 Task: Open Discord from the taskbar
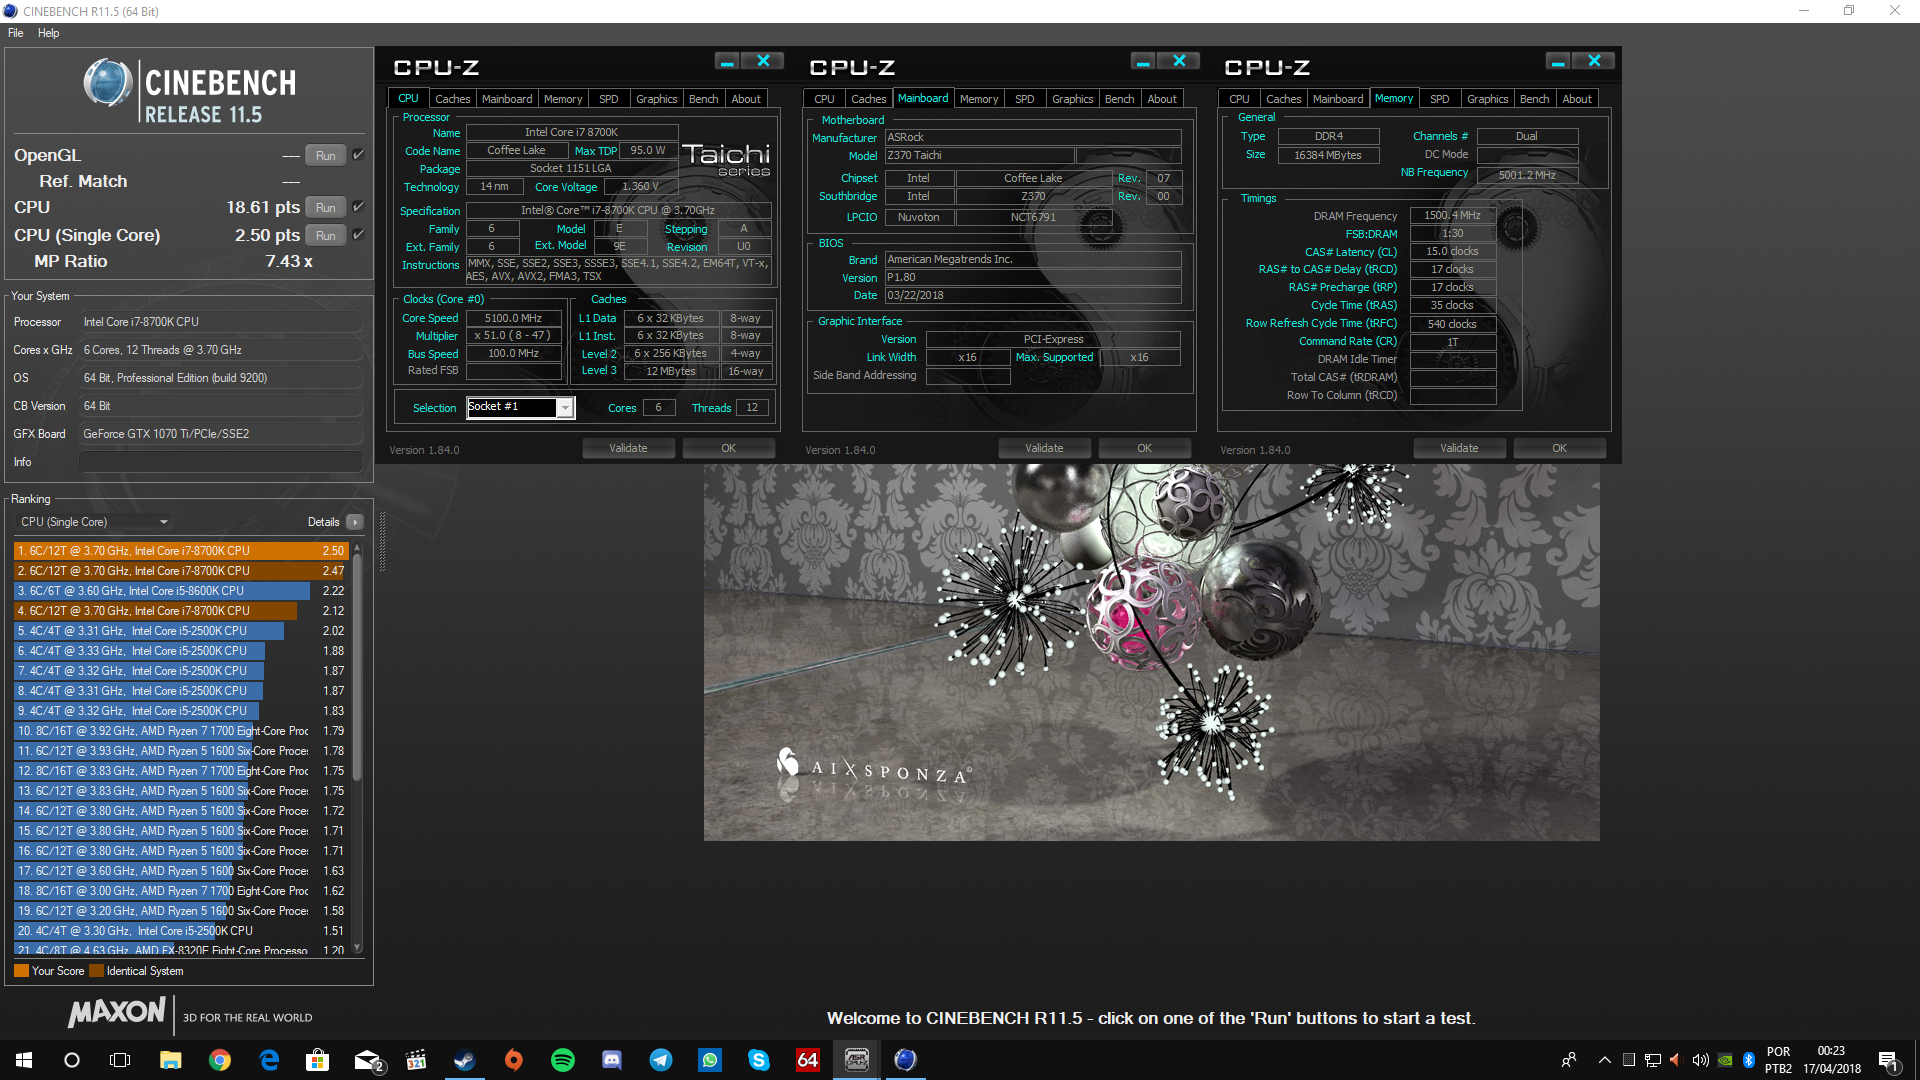point(611,1060)
